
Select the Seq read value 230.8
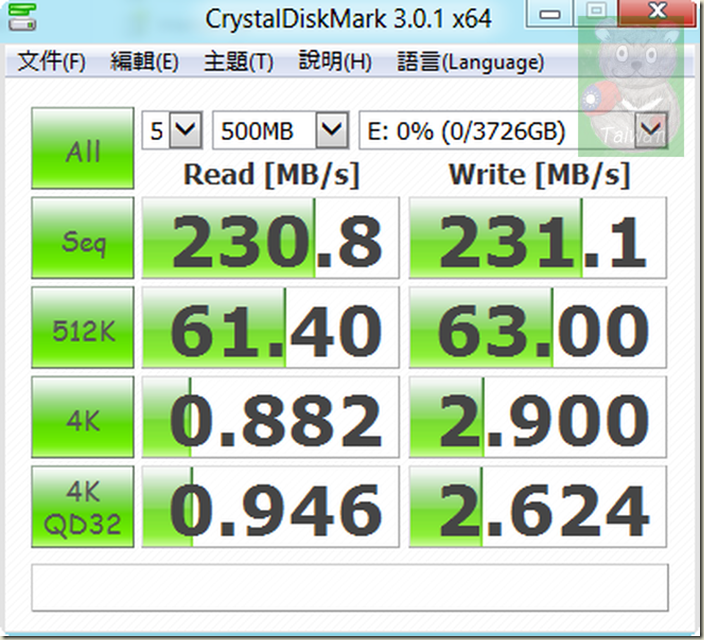270,238
